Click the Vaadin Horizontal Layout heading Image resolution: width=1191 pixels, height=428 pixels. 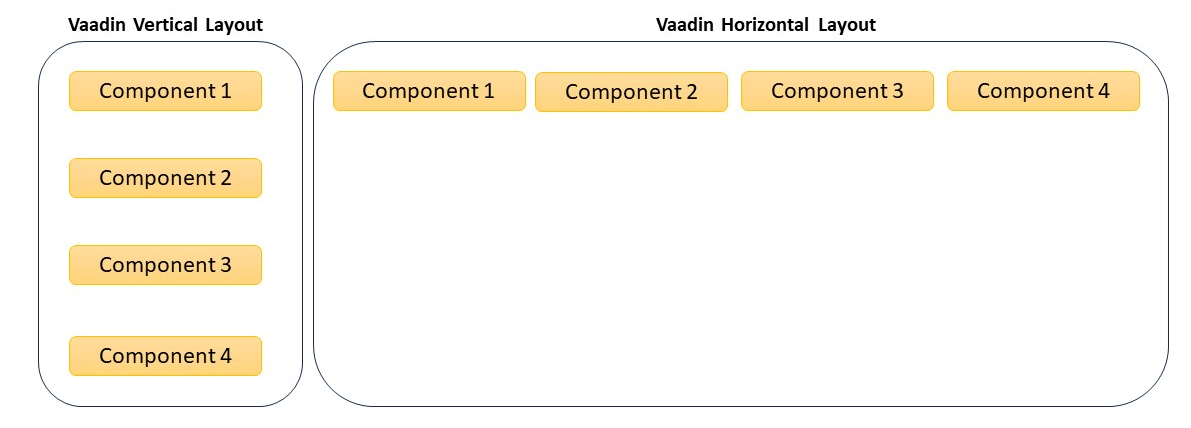(766, 25)
